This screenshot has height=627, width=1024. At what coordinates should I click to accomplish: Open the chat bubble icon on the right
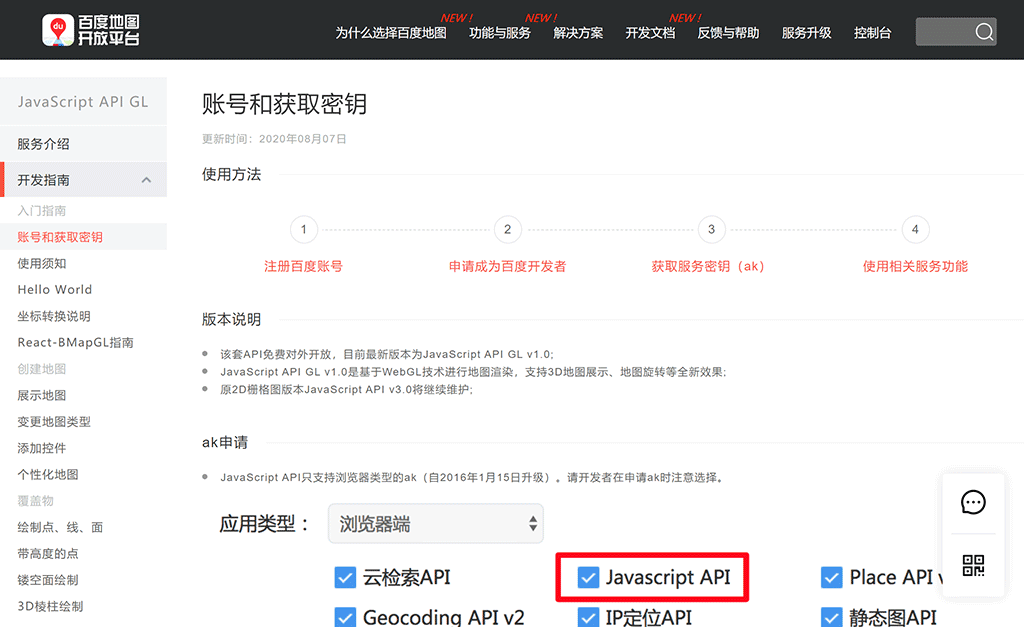point(973,502)
